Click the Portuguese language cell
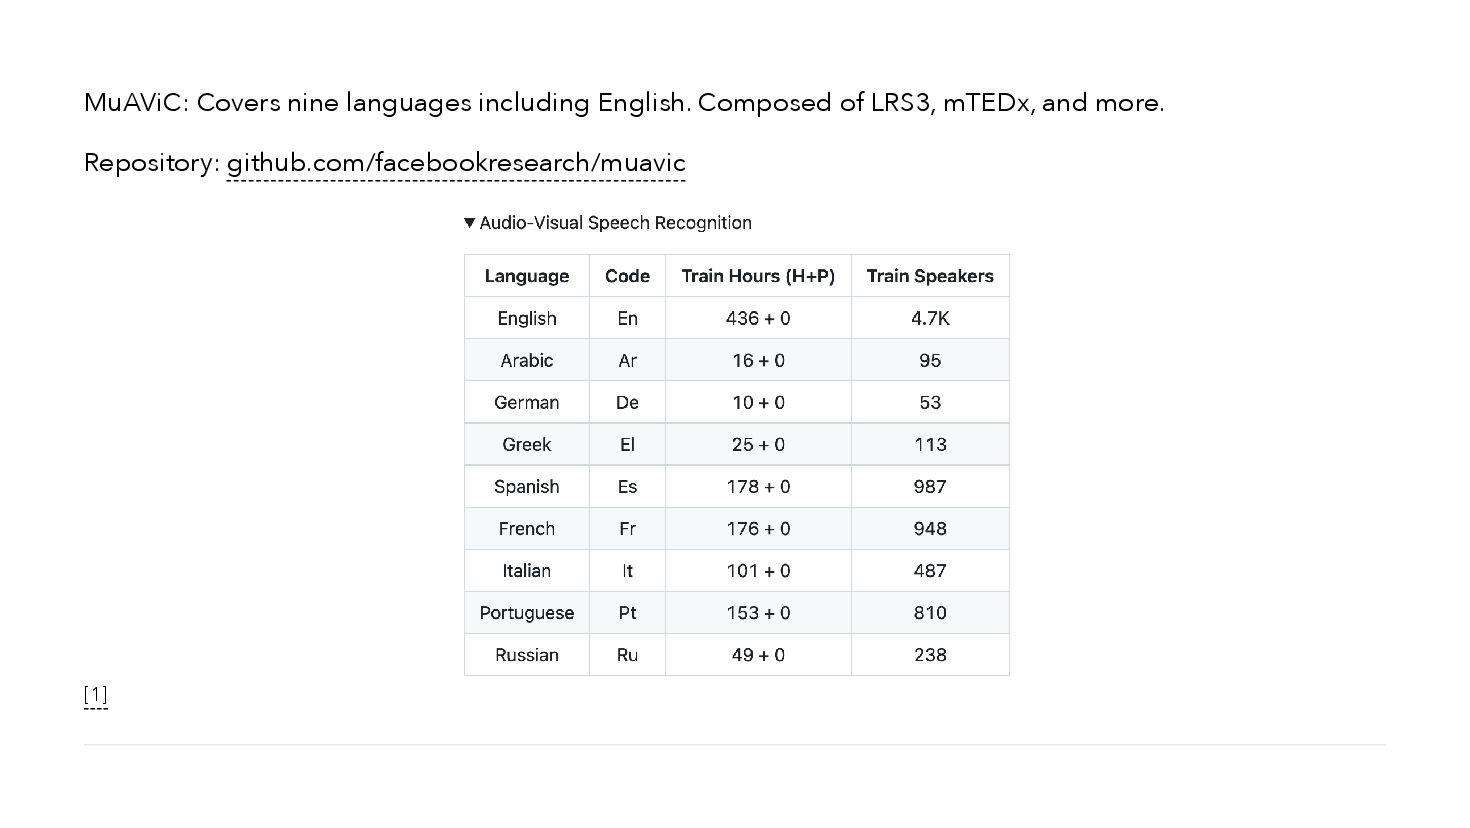The image size is (1470, 828). (x=527, y=612)
